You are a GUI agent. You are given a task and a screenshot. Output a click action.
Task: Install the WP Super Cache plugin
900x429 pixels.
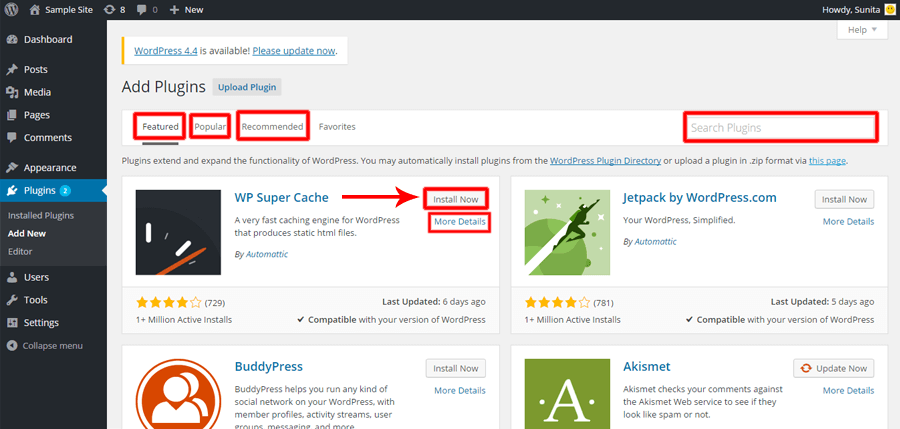coord(456,199)
